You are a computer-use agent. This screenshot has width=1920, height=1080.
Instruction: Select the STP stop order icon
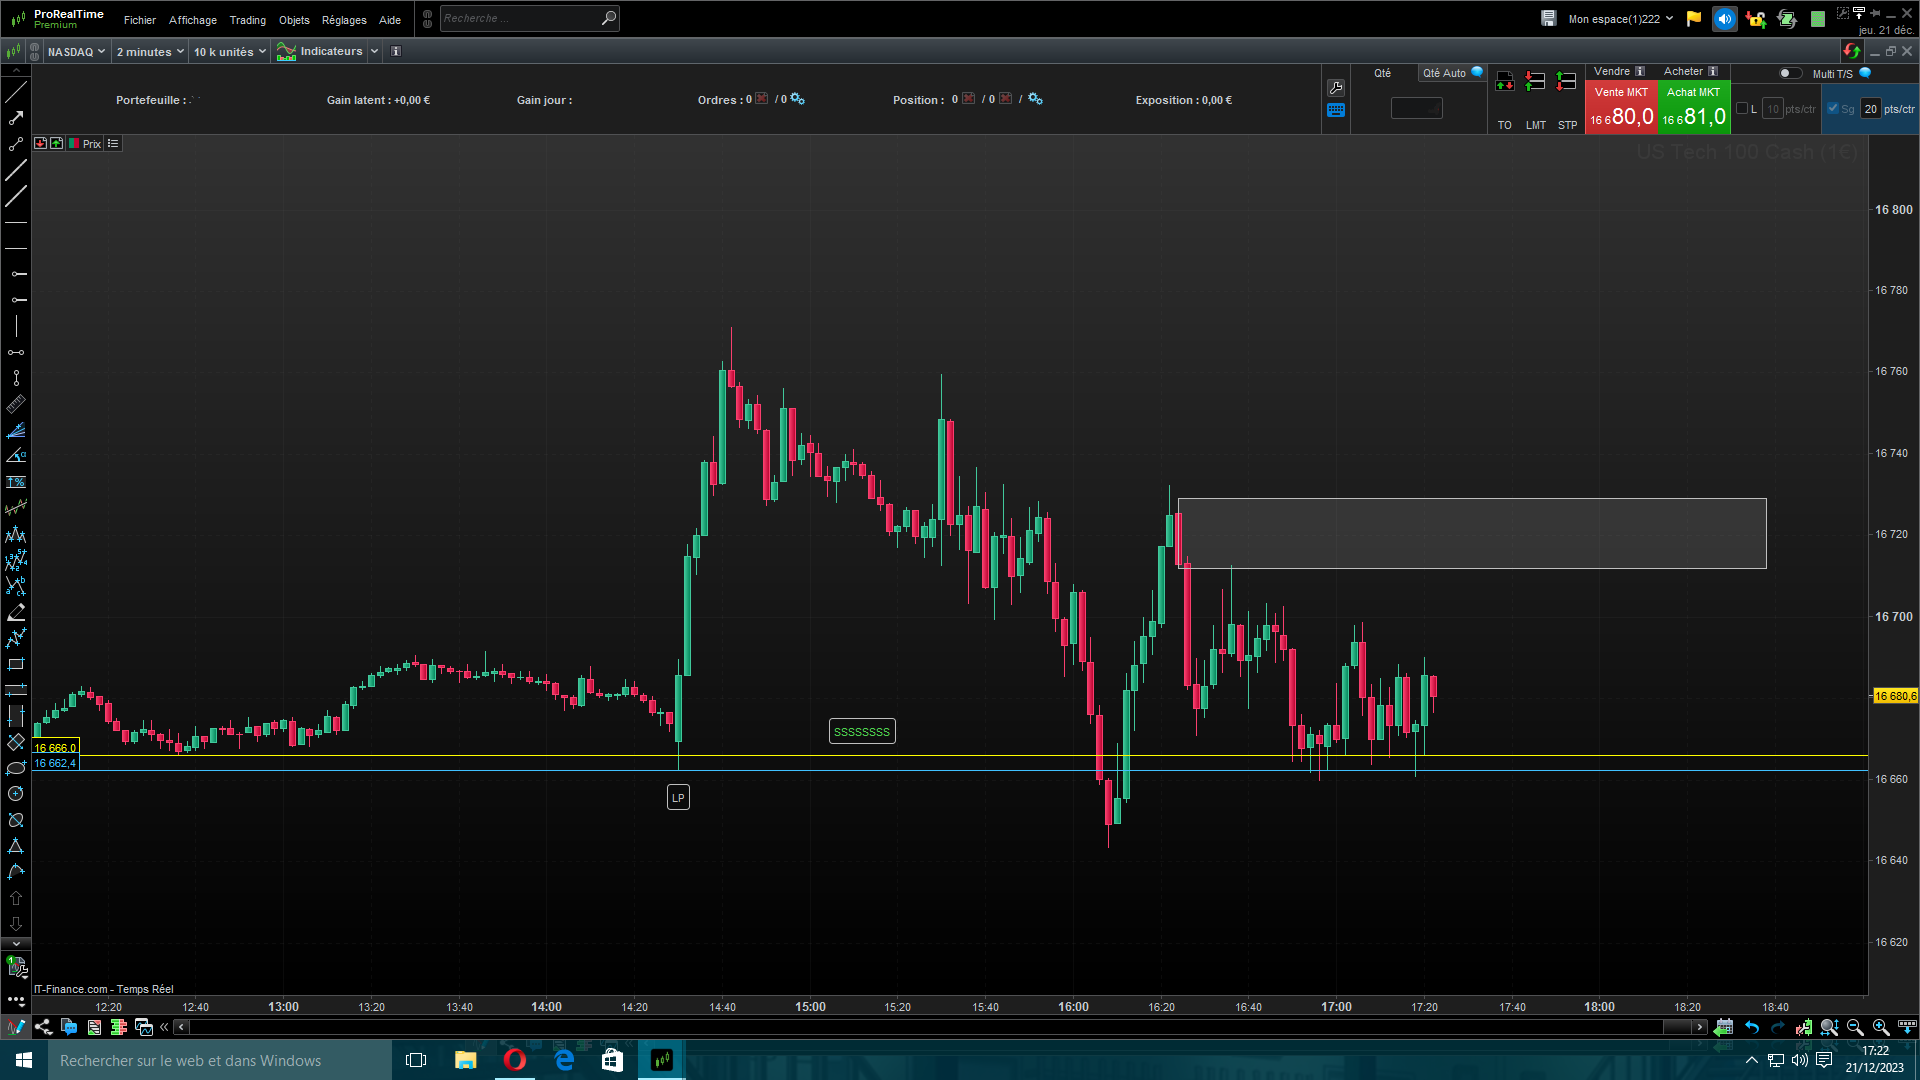click(x=1567, y=82)
